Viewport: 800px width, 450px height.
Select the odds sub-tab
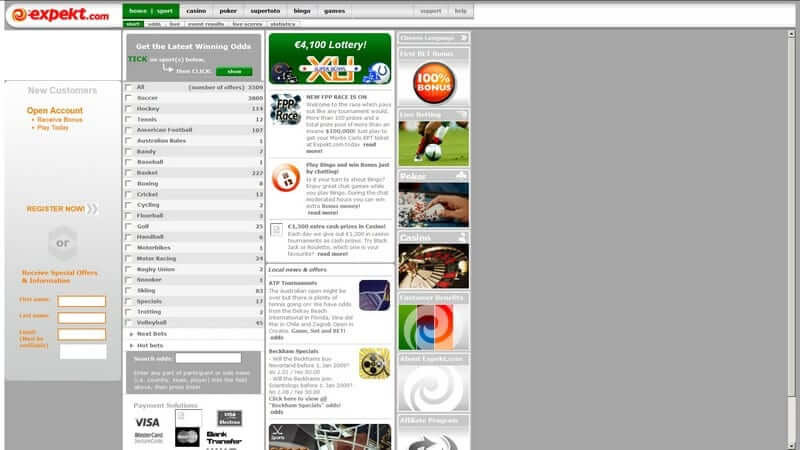click(x=154, y=24)
